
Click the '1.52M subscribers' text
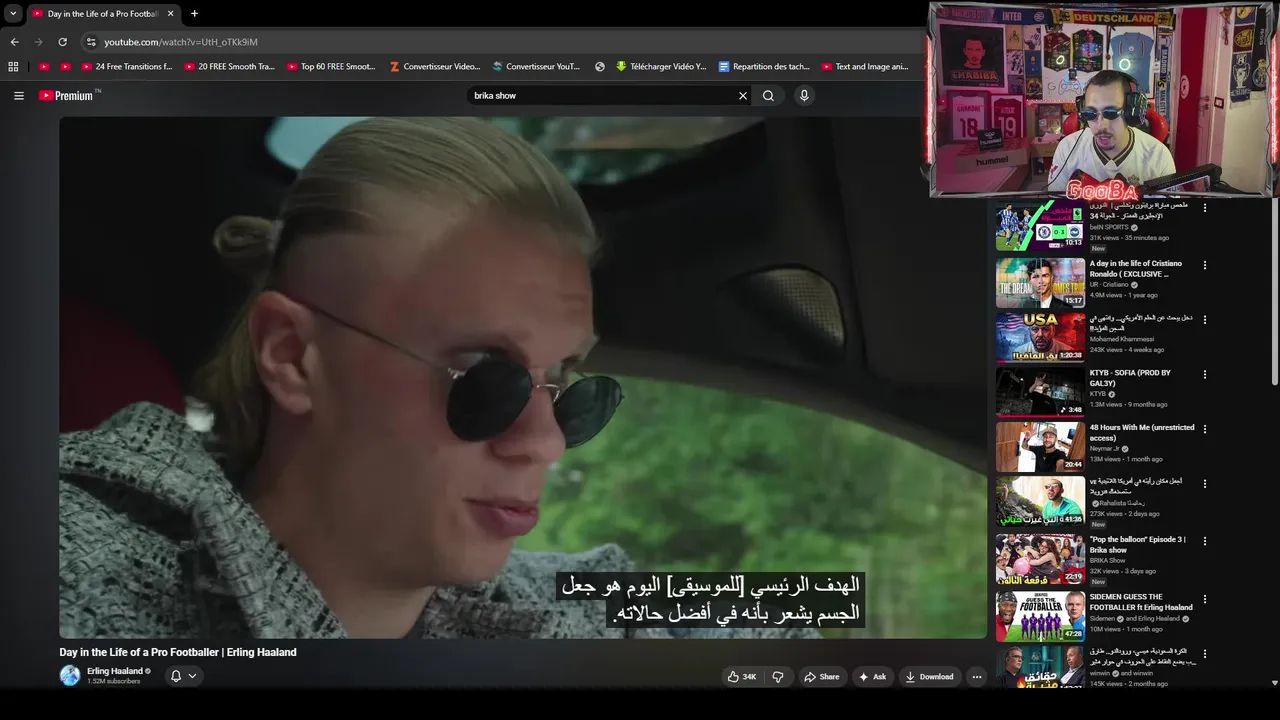pyautogui.click(x=113, y=682)
